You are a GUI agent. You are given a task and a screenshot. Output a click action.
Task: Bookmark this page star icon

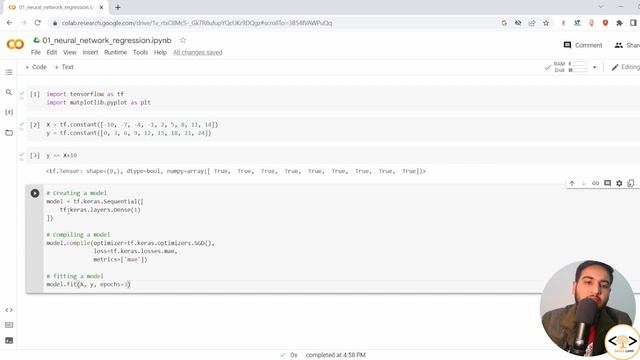click(x=546, y=23)
